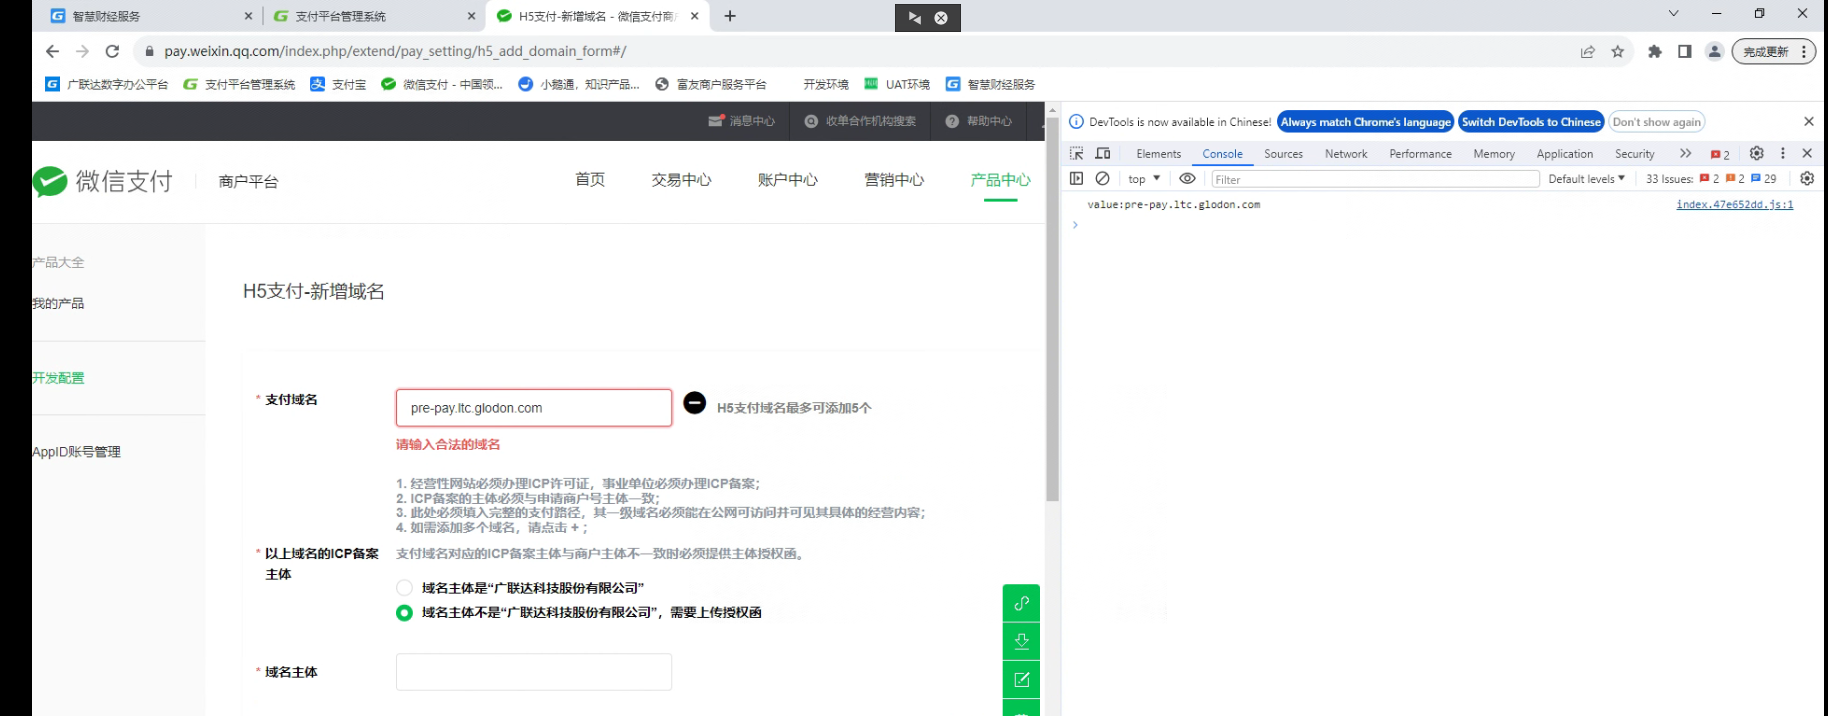Expand more DevTools tabs chevron
This screenshot has width=1828, height=716.
(1686, 153)
